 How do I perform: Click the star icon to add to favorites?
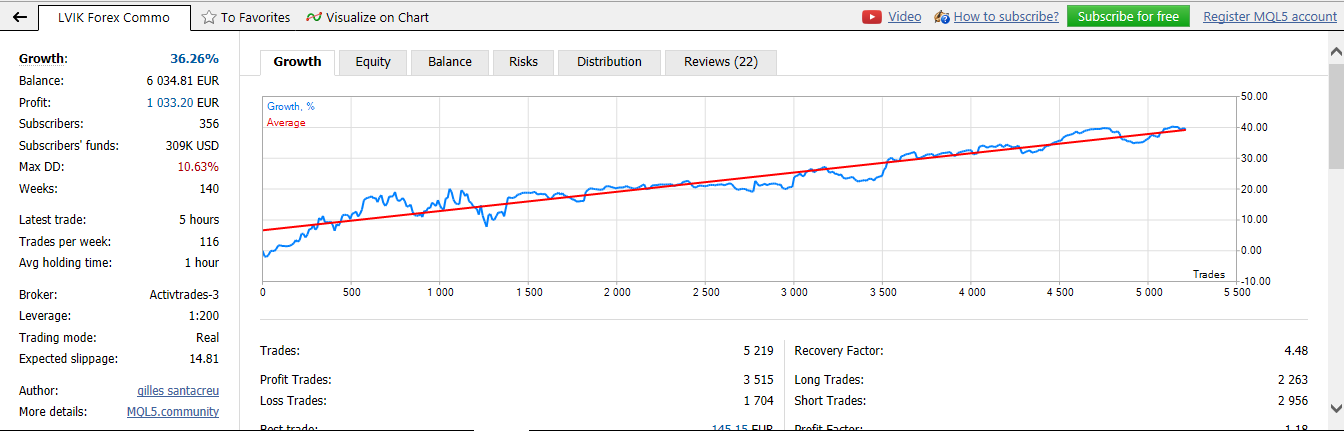(x=209, y=17)
